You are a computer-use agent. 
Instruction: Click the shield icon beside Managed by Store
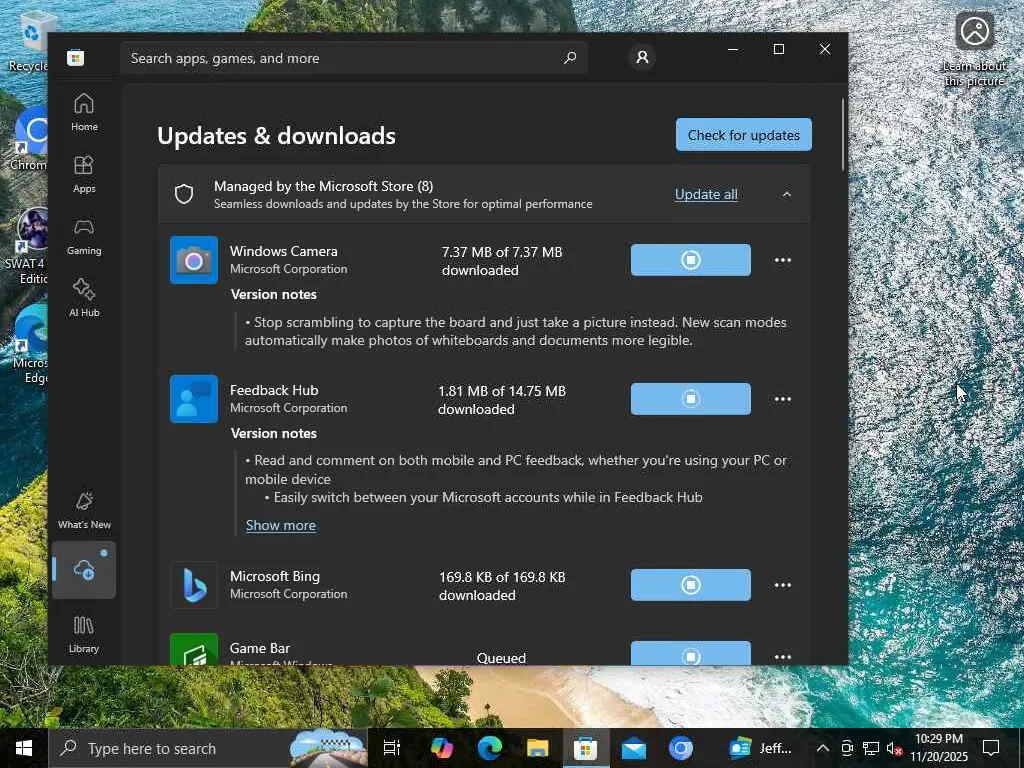184,194
